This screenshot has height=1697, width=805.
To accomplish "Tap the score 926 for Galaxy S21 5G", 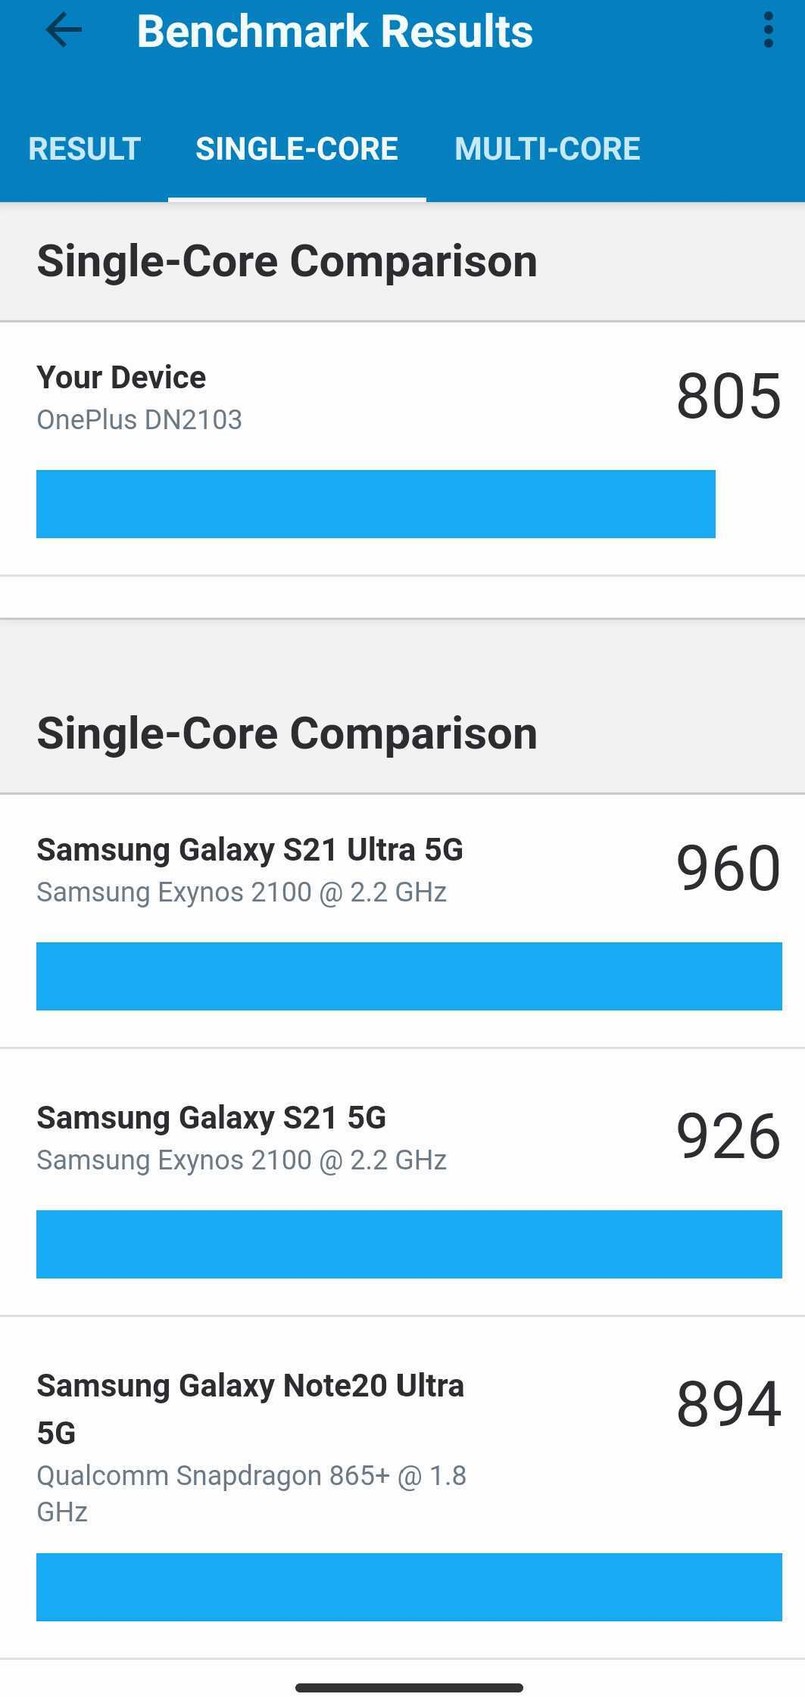I will point(727,1135).
